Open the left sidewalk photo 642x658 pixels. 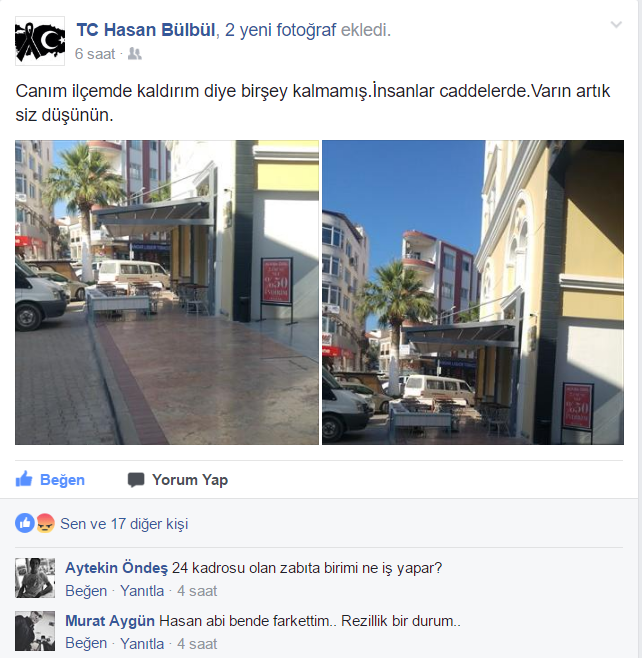click(167, 292)
